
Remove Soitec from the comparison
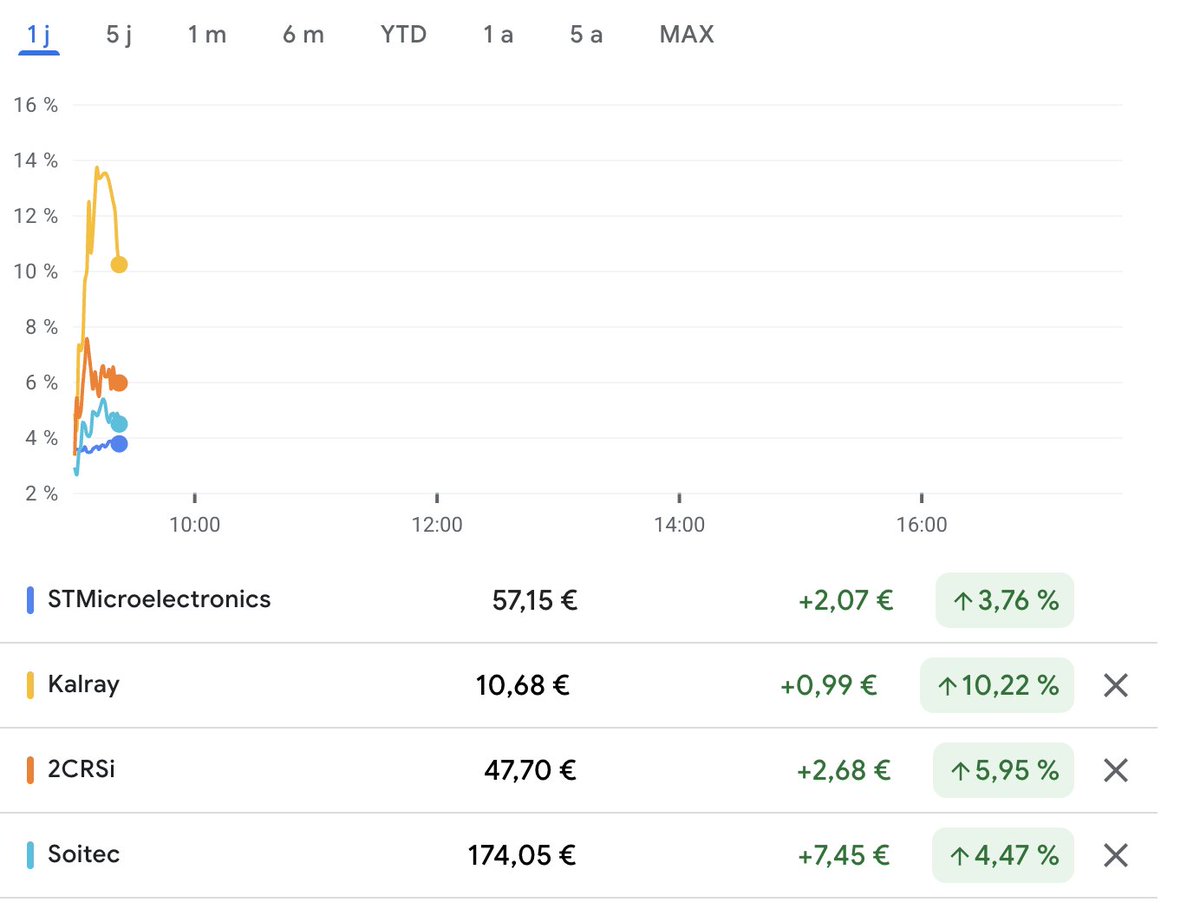[1115, 855]
